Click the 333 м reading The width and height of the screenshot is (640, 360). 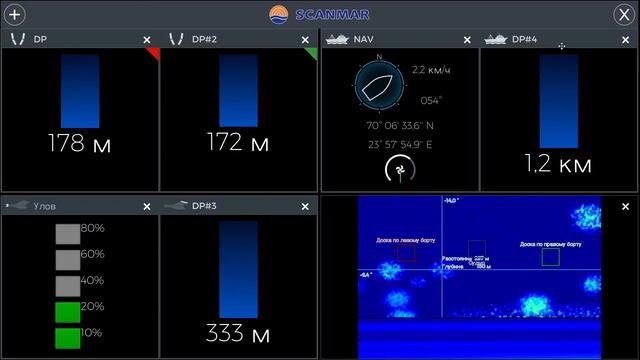pos(238,333)
